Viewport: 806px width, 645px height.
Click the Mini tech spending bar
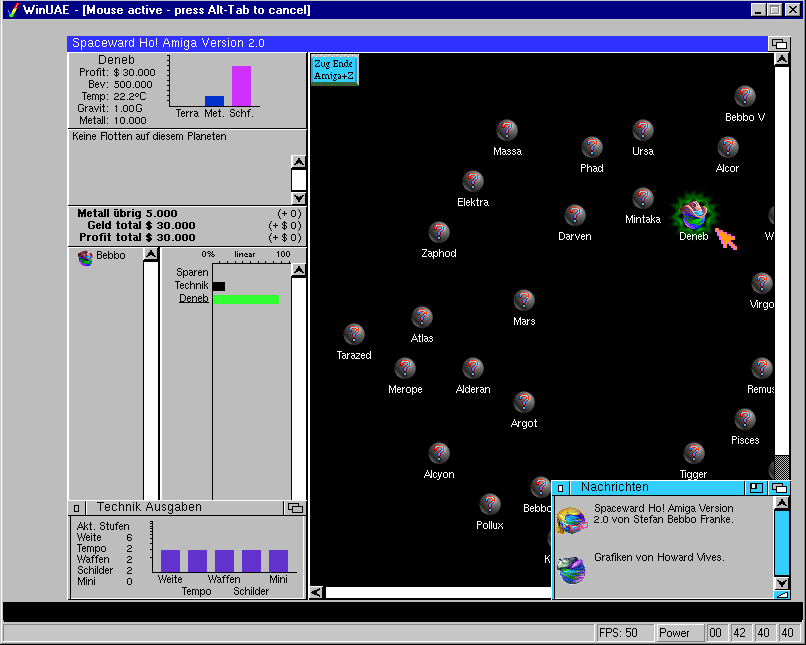coord(278,561)
